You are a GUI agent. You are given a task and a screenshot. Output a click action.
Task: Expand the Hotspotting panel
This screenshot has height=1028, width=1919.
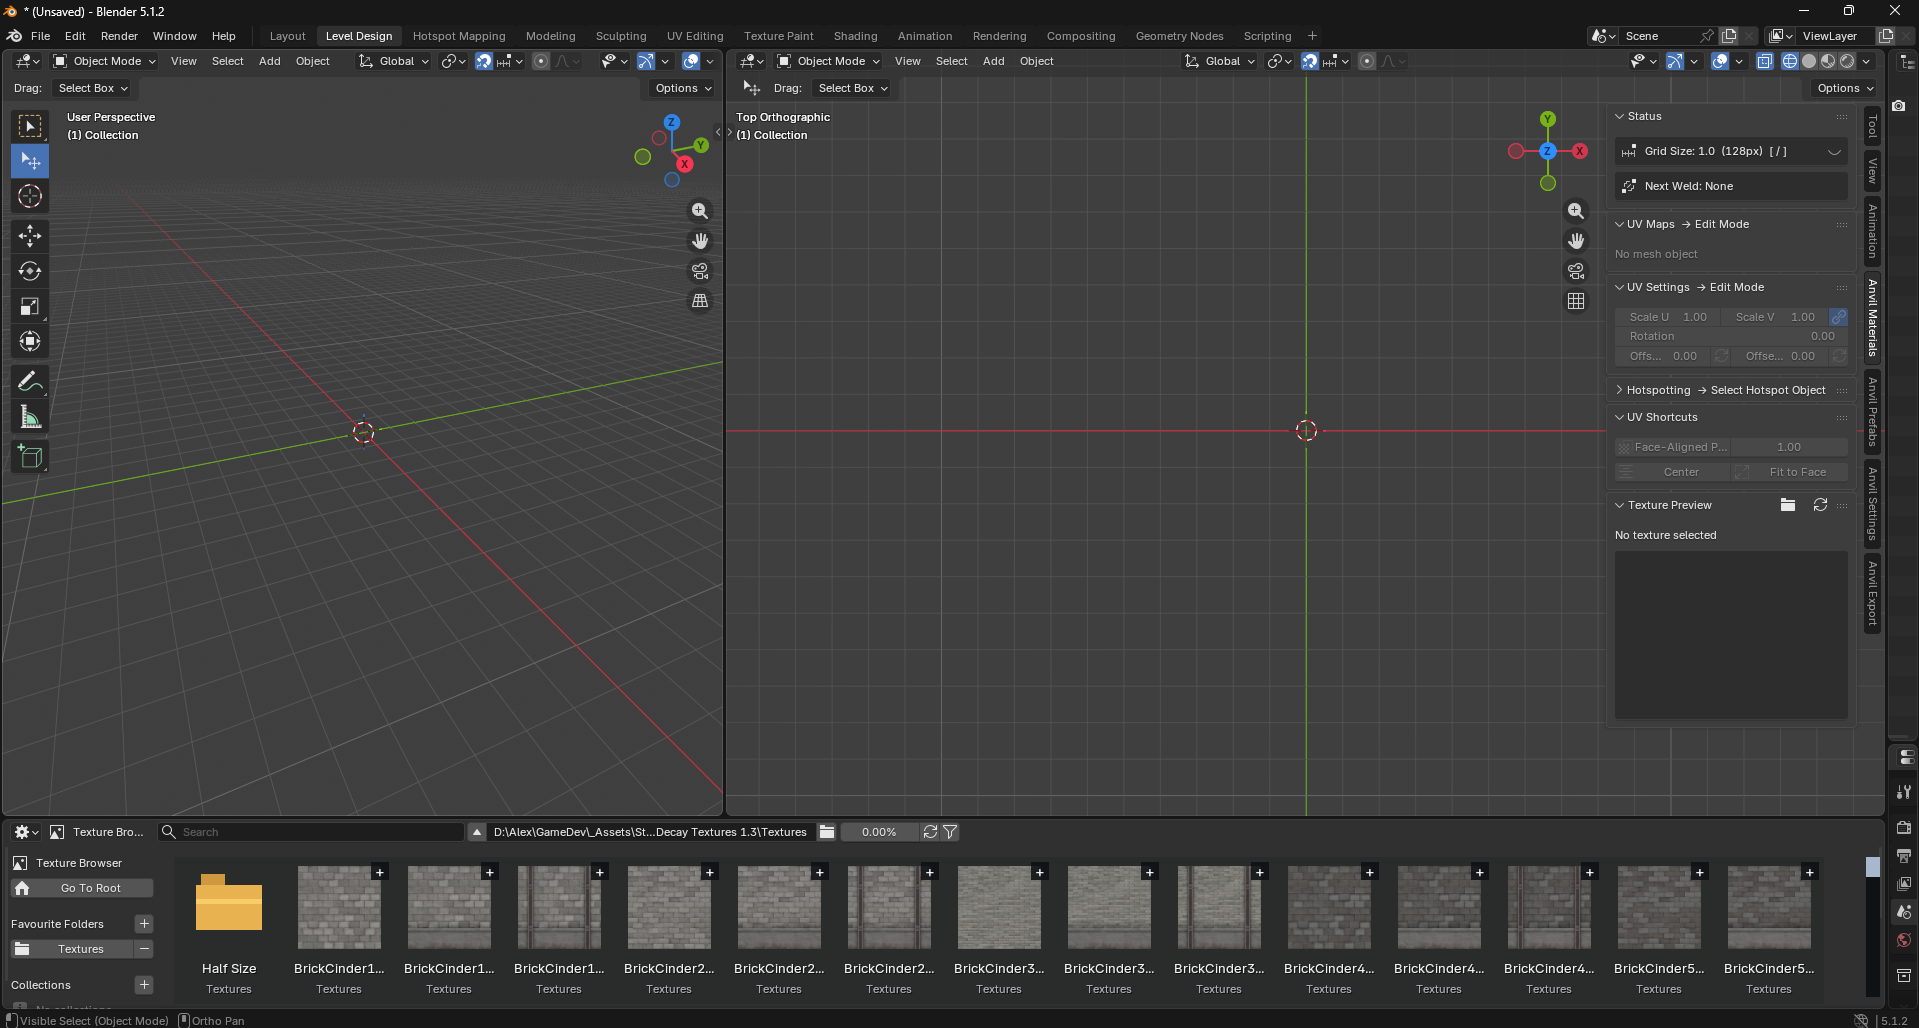pos(1620,390)
